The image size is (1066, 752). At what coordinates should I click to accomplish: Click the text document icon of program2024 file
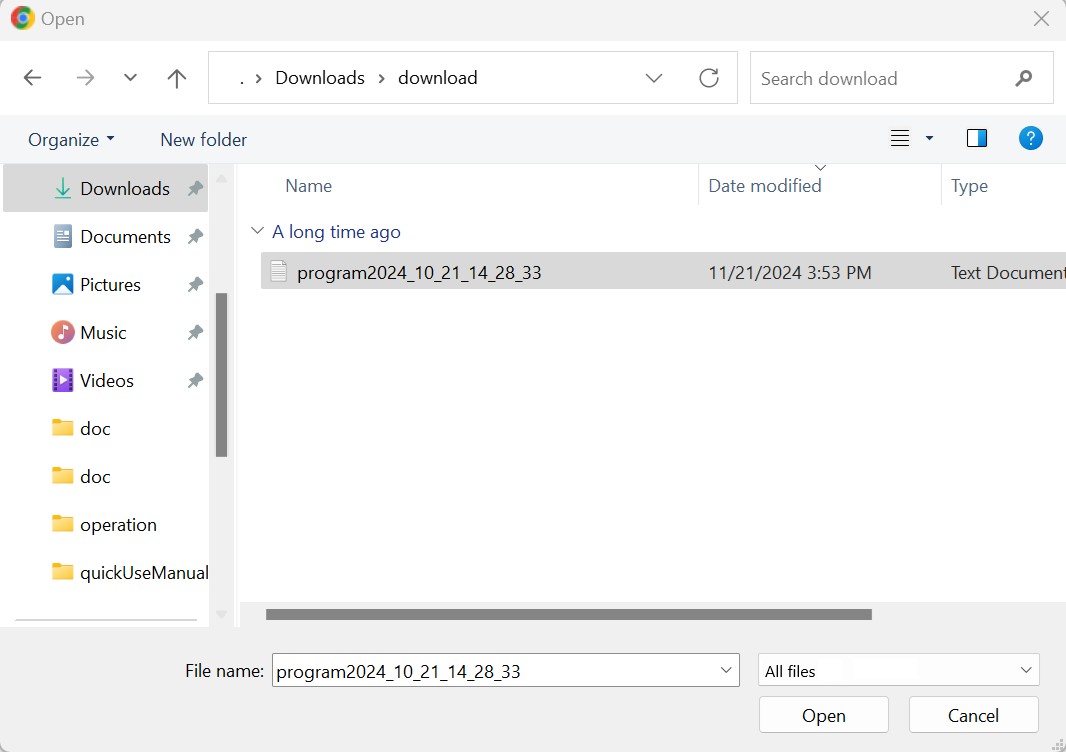tap(279, 271)
